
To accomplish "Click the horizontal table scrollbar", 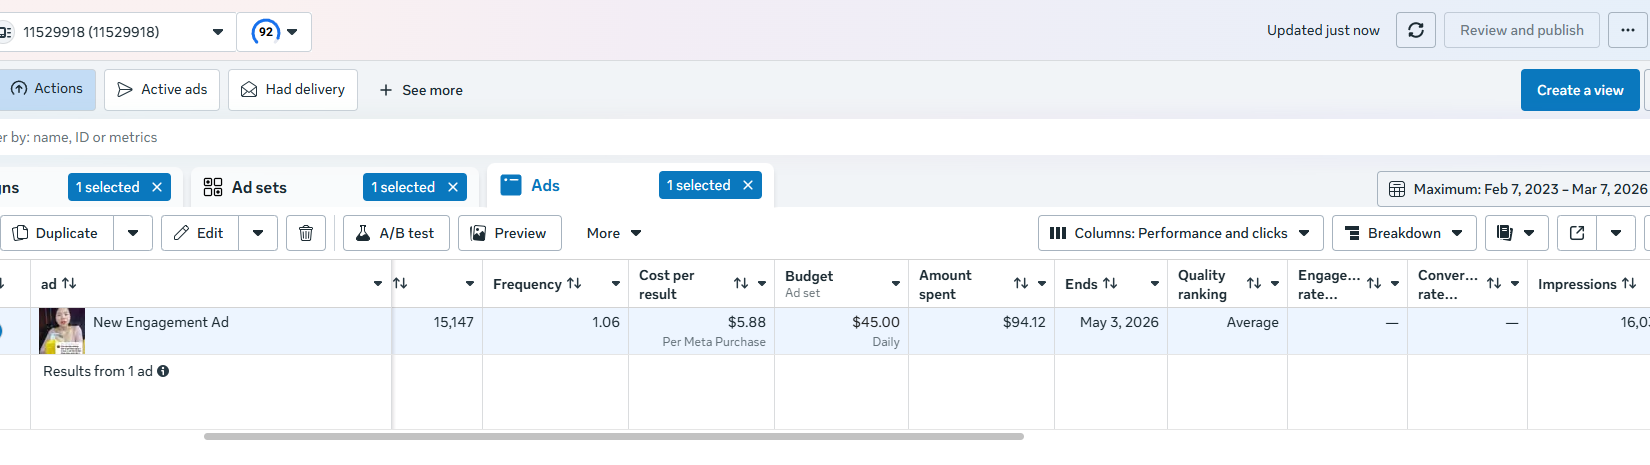I will click(613, 436).
